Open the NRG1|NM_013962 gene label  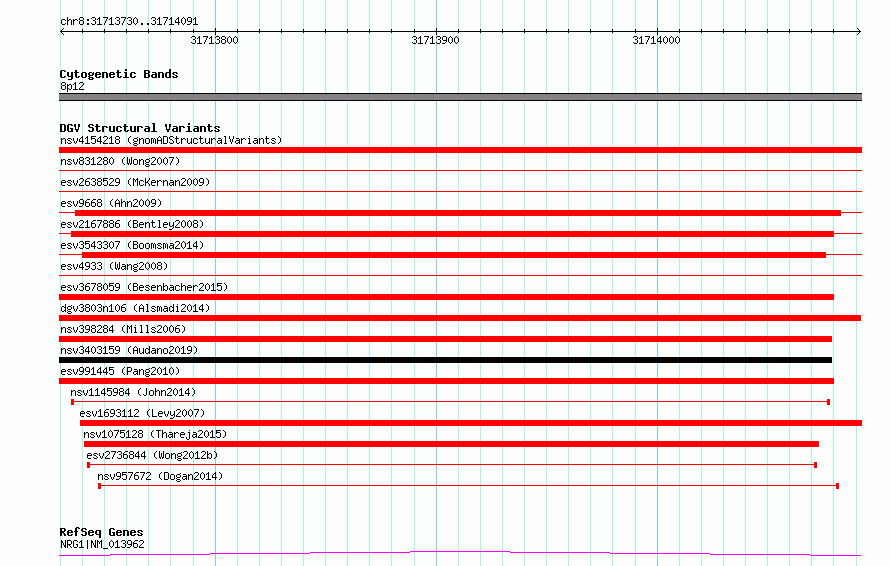pyautogui.click(x=102, y=544)
